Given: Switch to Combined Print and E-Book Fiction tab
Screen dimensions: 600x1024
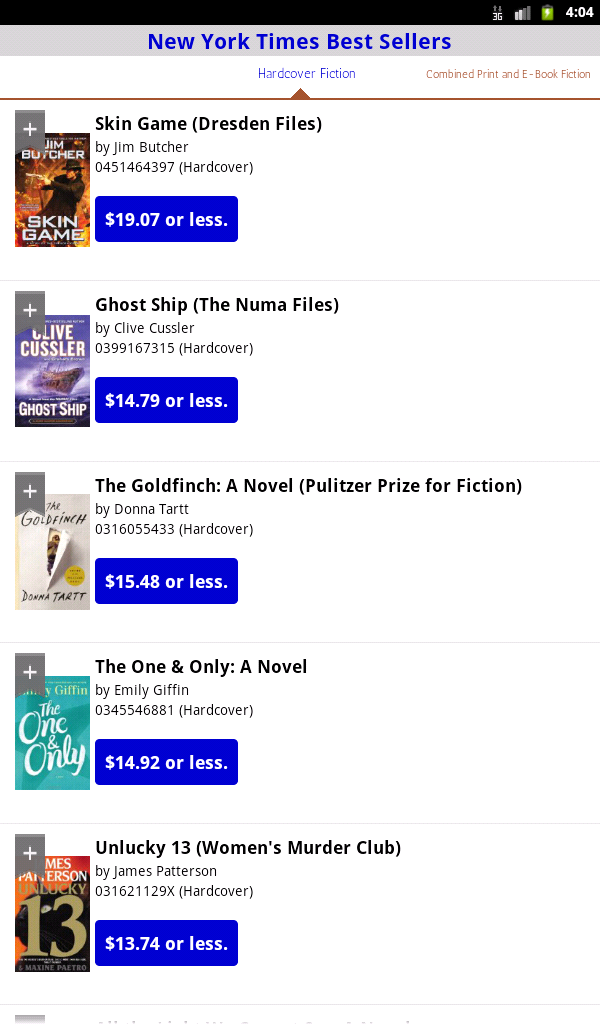Looking at the screenshot, I should (508, 75).
